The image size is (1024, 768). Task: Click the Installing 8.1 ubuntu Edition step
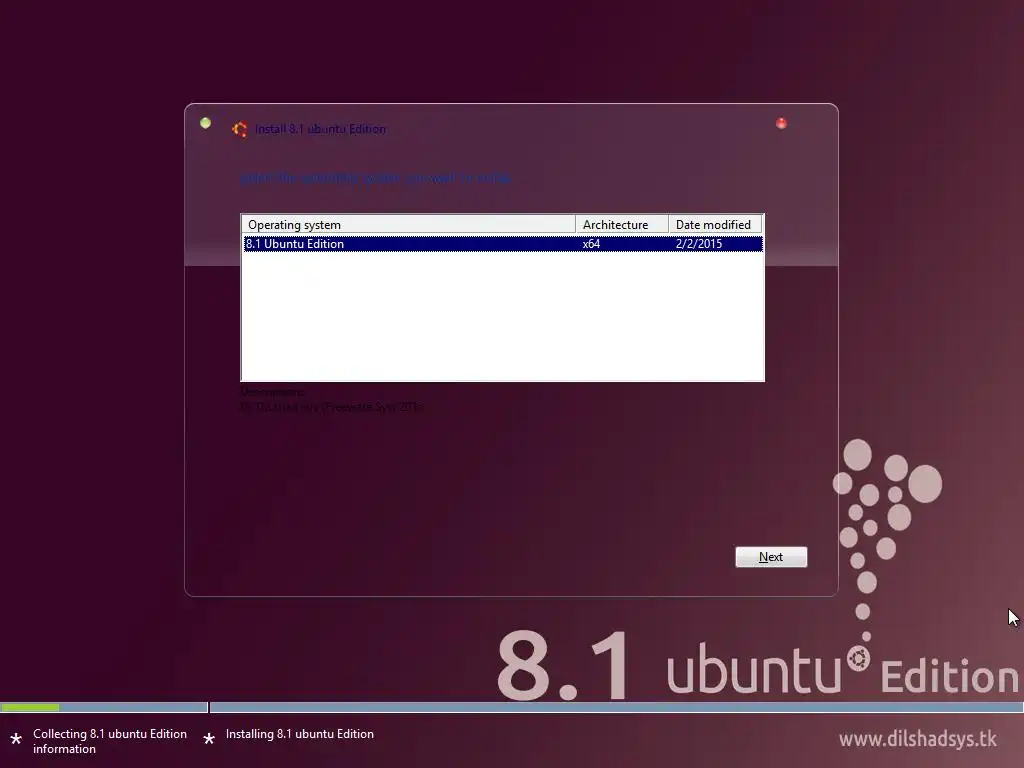coord(300,734)
